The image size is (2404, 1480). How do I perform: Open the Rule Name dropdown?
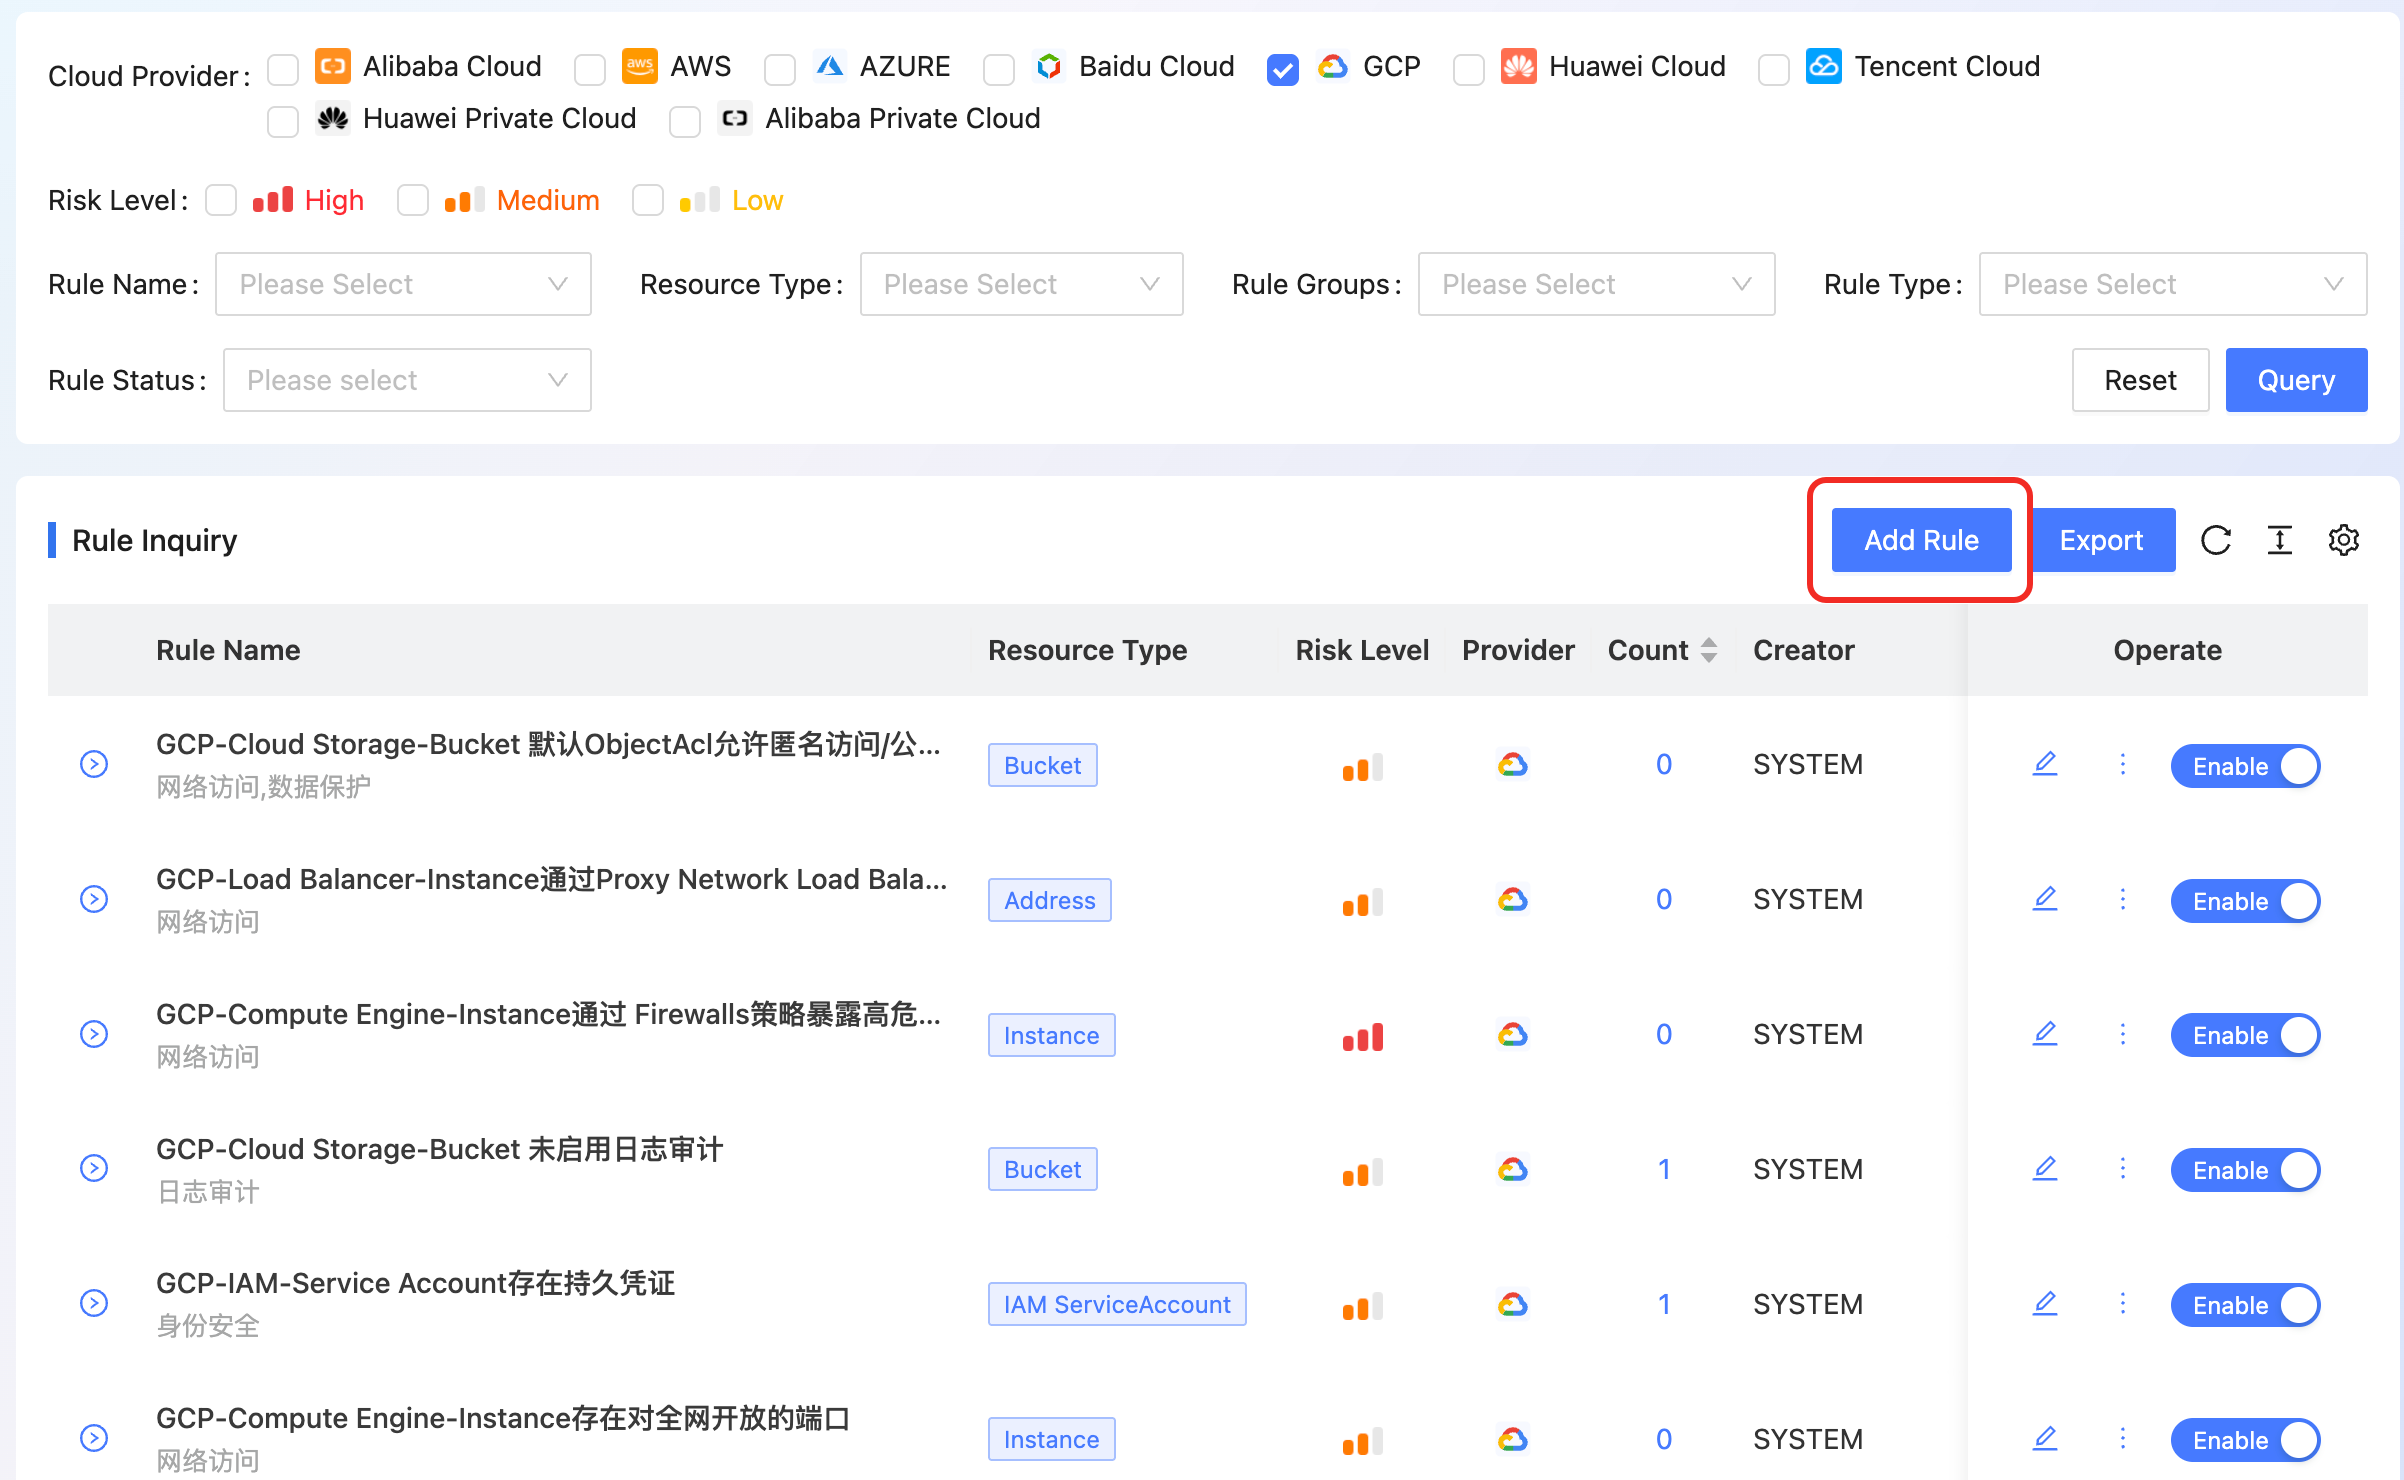(403, 284)
